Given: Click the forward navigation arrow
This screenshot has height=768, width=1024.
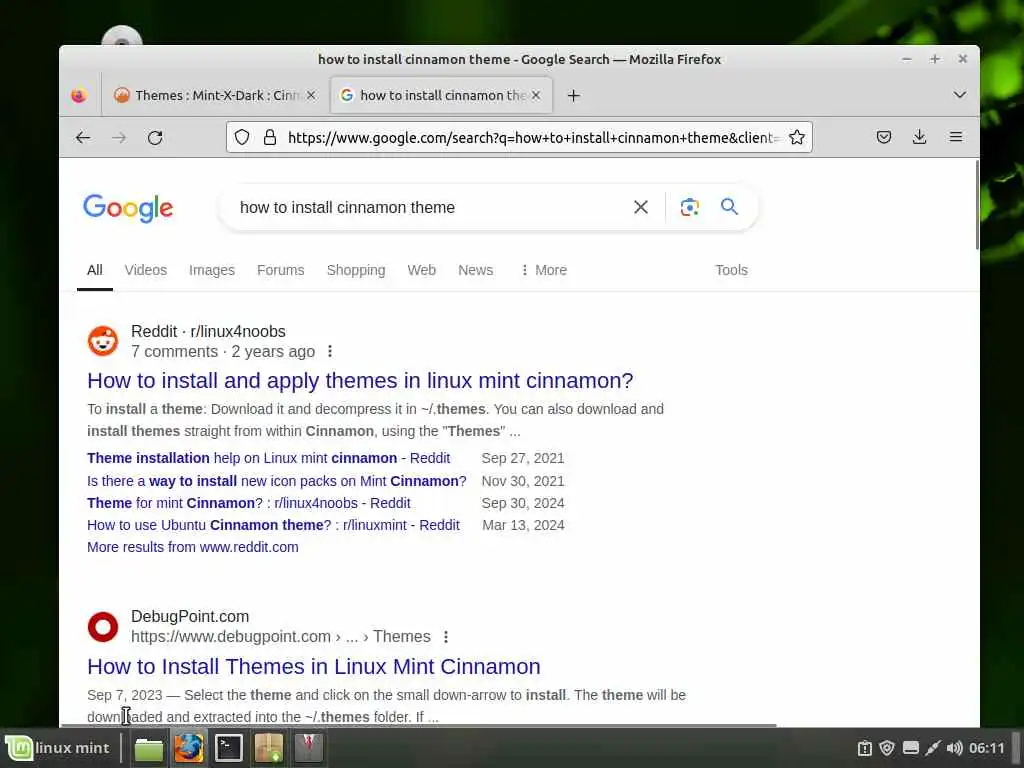Looking at the screenshot, I should pos(119,138).
